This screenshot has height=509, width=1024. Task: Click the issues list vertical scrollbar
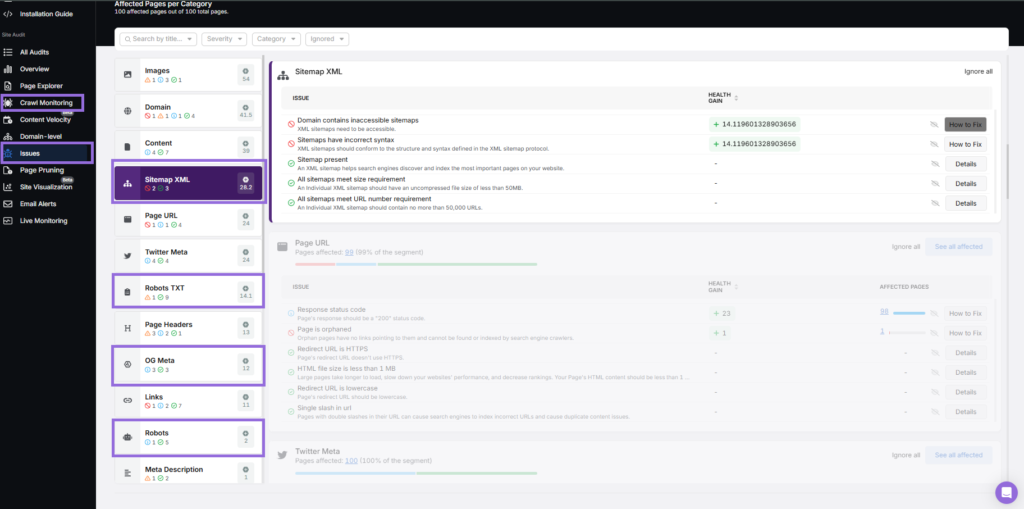pos(1009,170)
